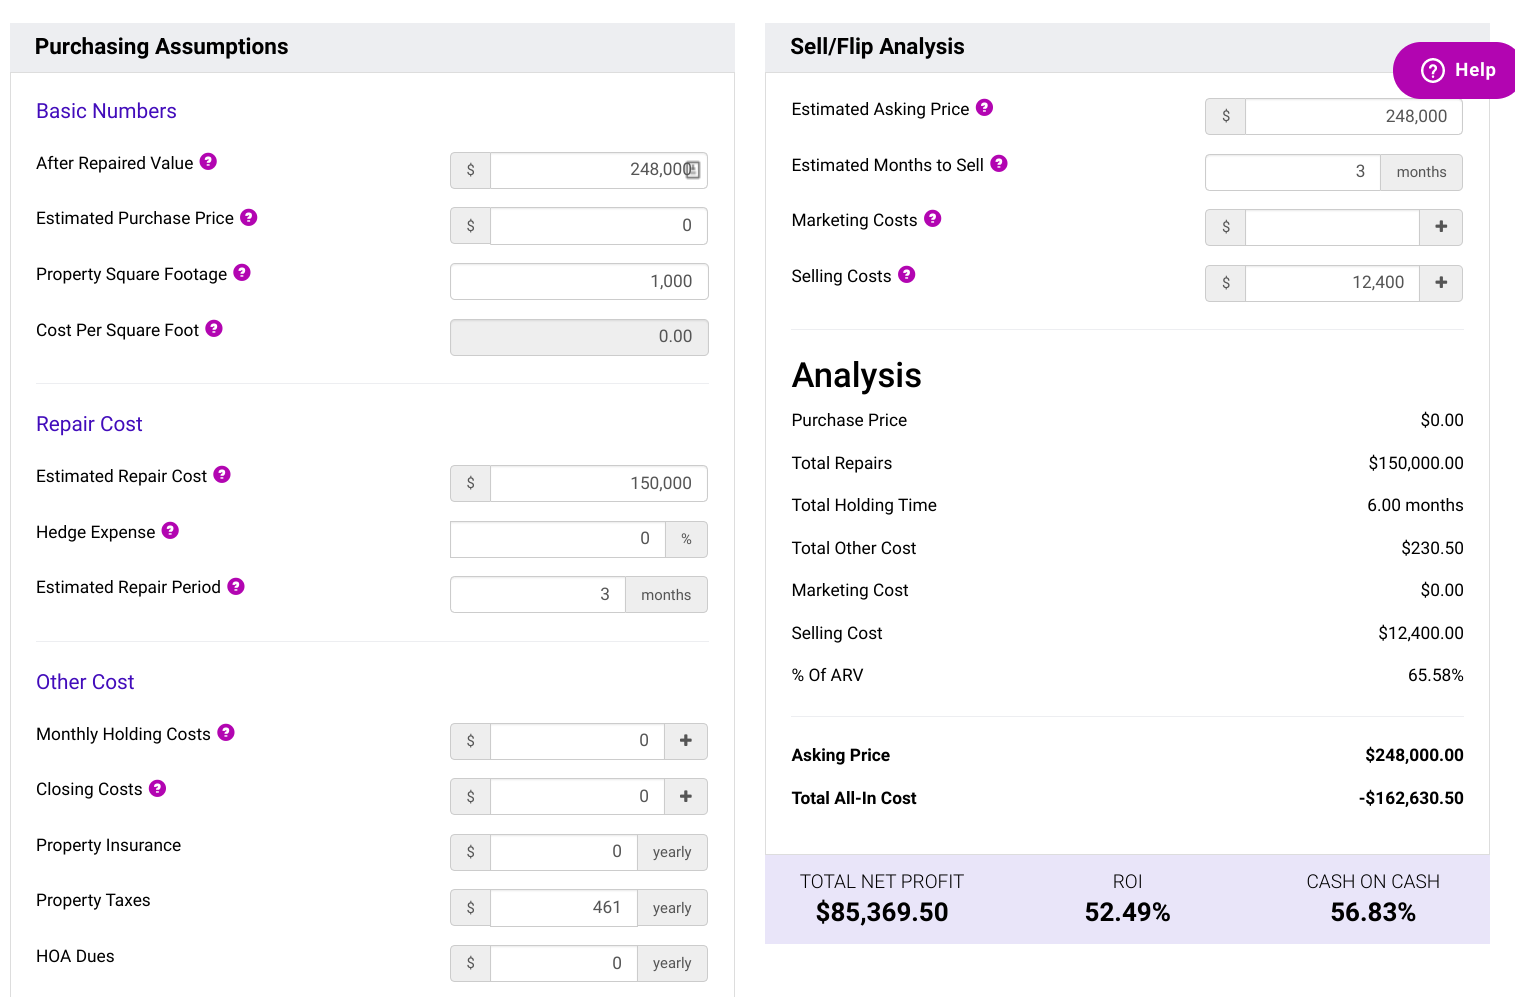Click the Total Net Profit value $85,369.50
Image resolution: width=1516 pixels, height=998 pixels.
click(882, 912)
